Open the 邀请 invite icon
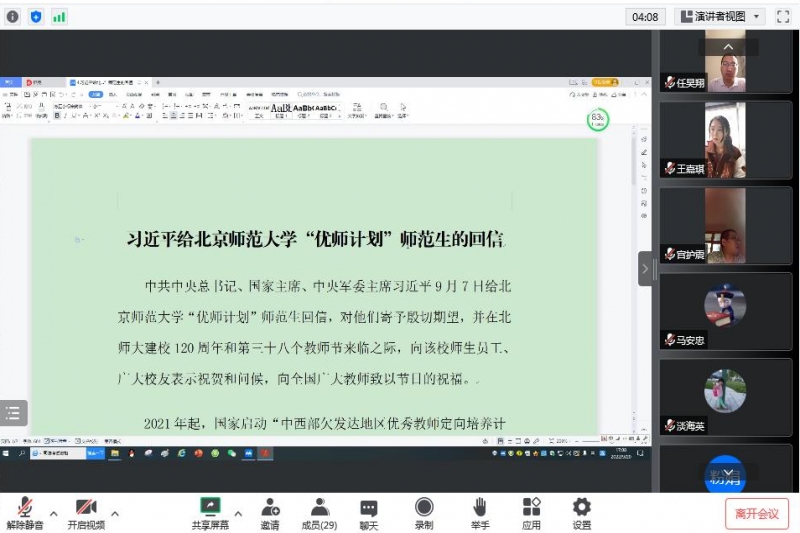 click(x=270, y=513)
